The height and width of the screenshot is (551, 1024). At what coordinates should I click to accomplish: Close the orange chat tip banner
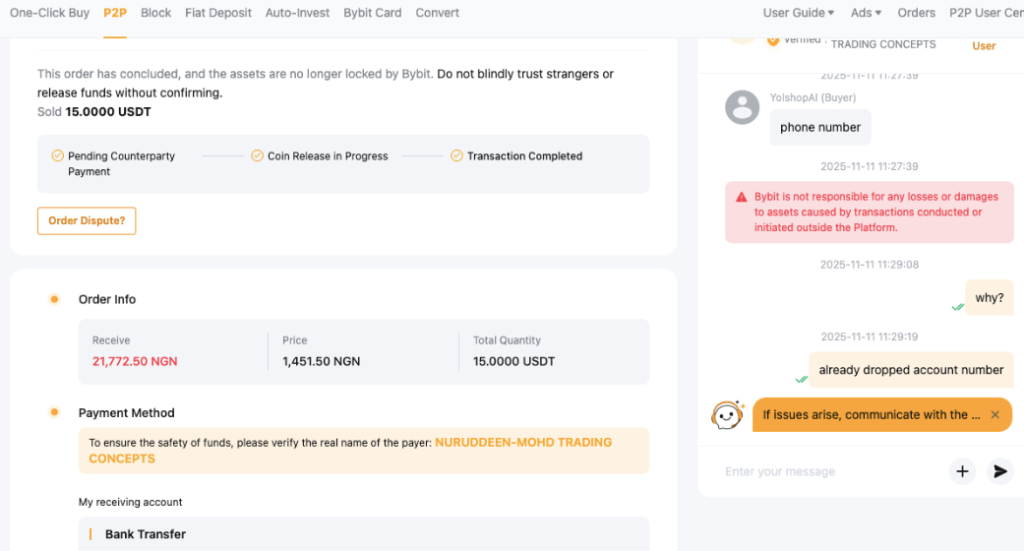(x=995, y=415)
